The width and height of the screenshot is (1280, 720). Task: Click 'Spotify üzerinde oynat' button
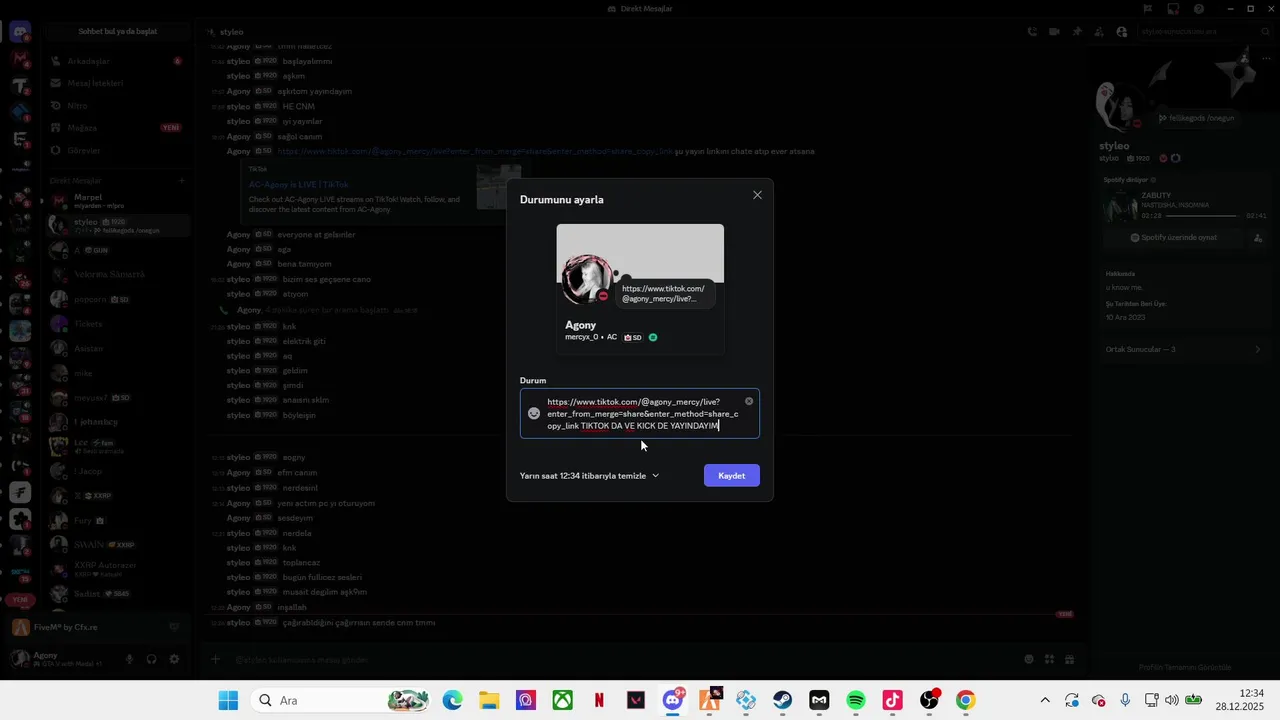1173,238
